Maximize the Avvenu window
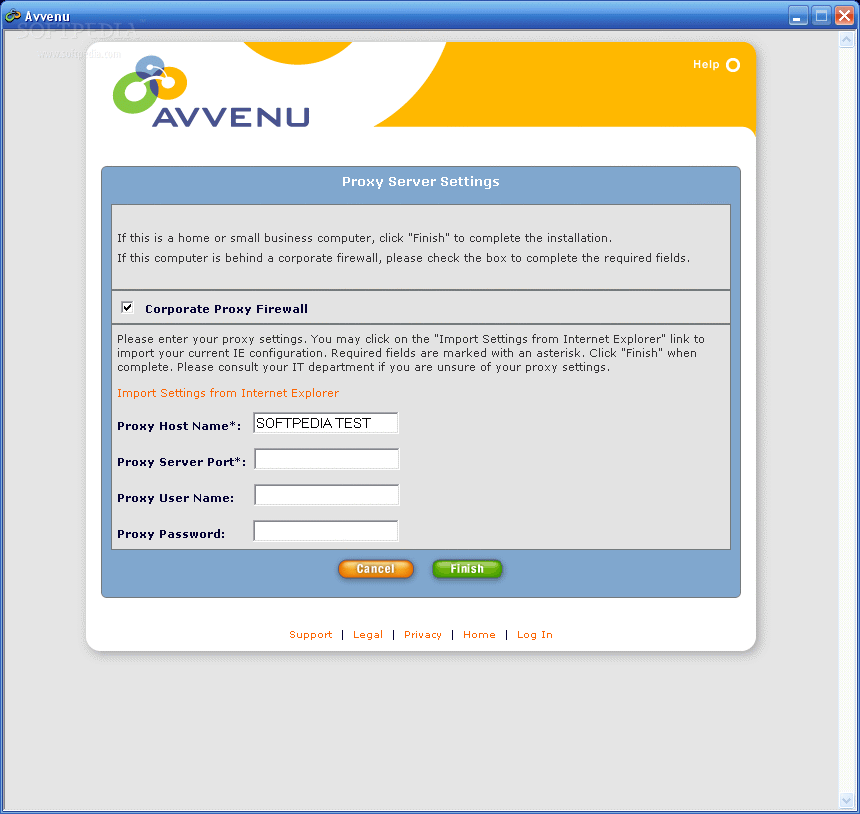This screenshot has height=814, width=860. (821, 15)
